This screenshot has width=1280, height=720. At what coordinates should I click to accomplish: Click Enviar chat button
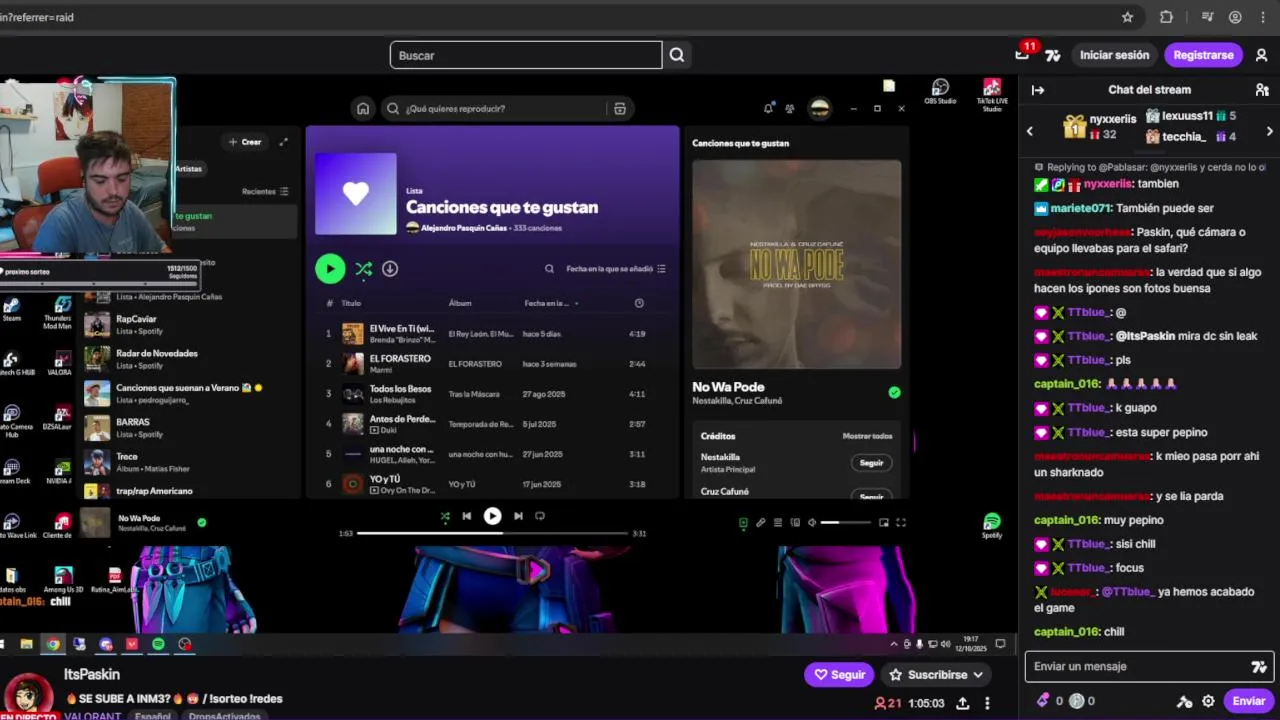click(x=1248, y=701)
